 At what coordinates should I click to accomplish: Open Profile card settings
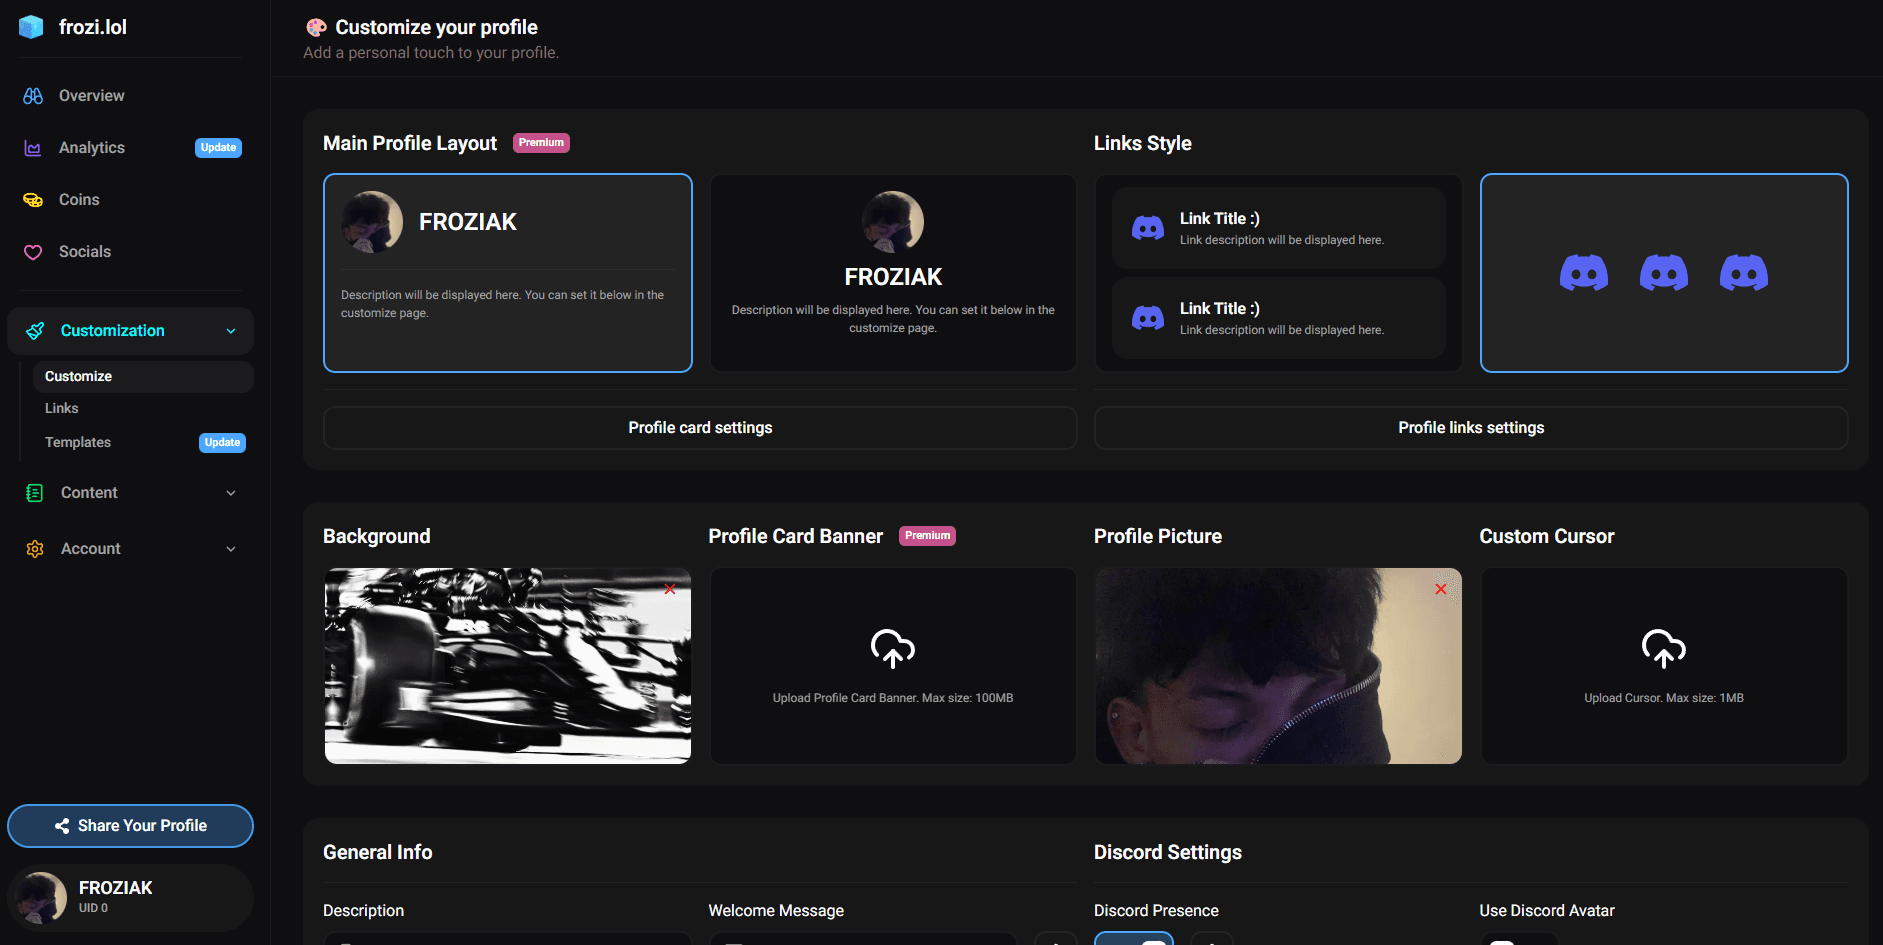click(700, 427)
